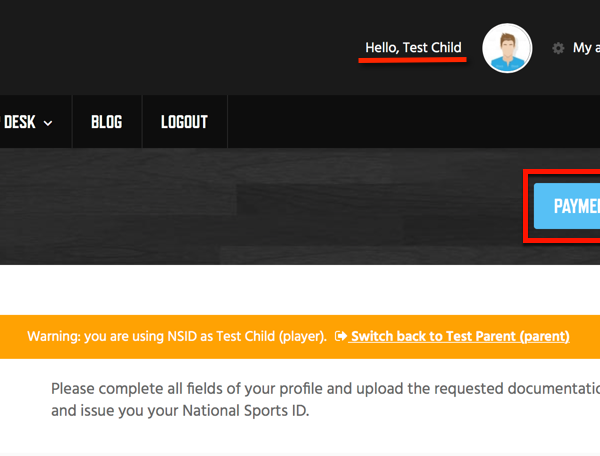Select LOGOUT in the navigation bar
The width and height of the screenshot is (600, 456).
coord(184,122)
